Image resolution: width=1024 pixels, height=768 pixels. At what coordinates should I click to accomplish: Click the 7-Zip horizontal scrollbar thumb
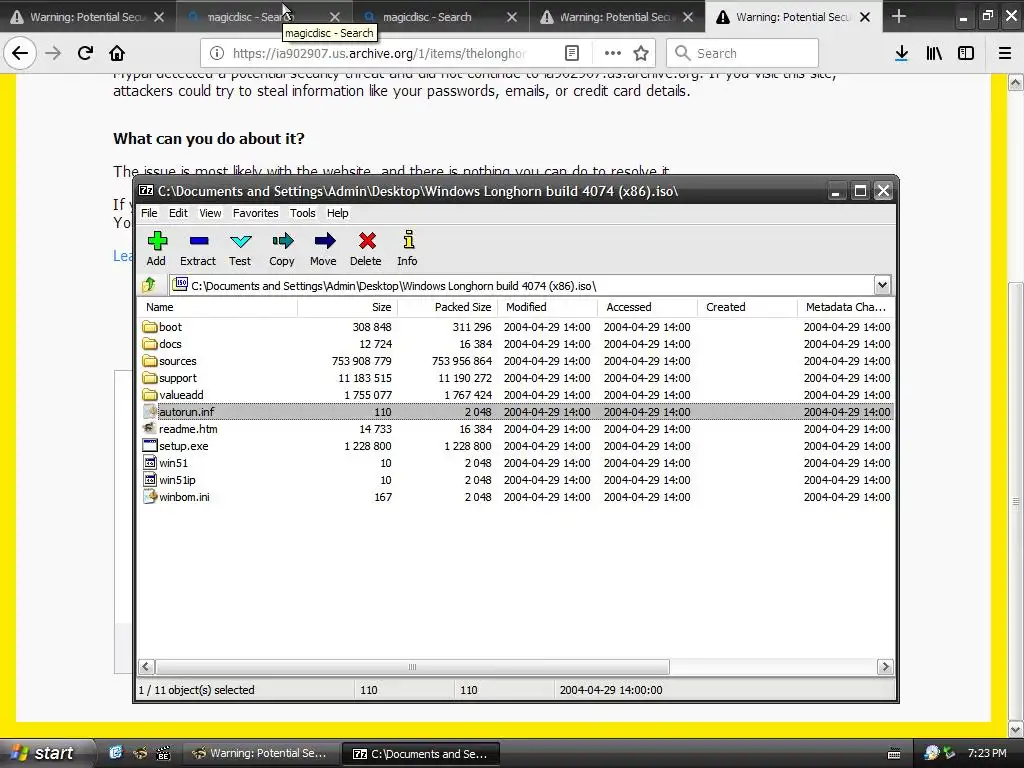pyautogui.click(x=412, y=667)
